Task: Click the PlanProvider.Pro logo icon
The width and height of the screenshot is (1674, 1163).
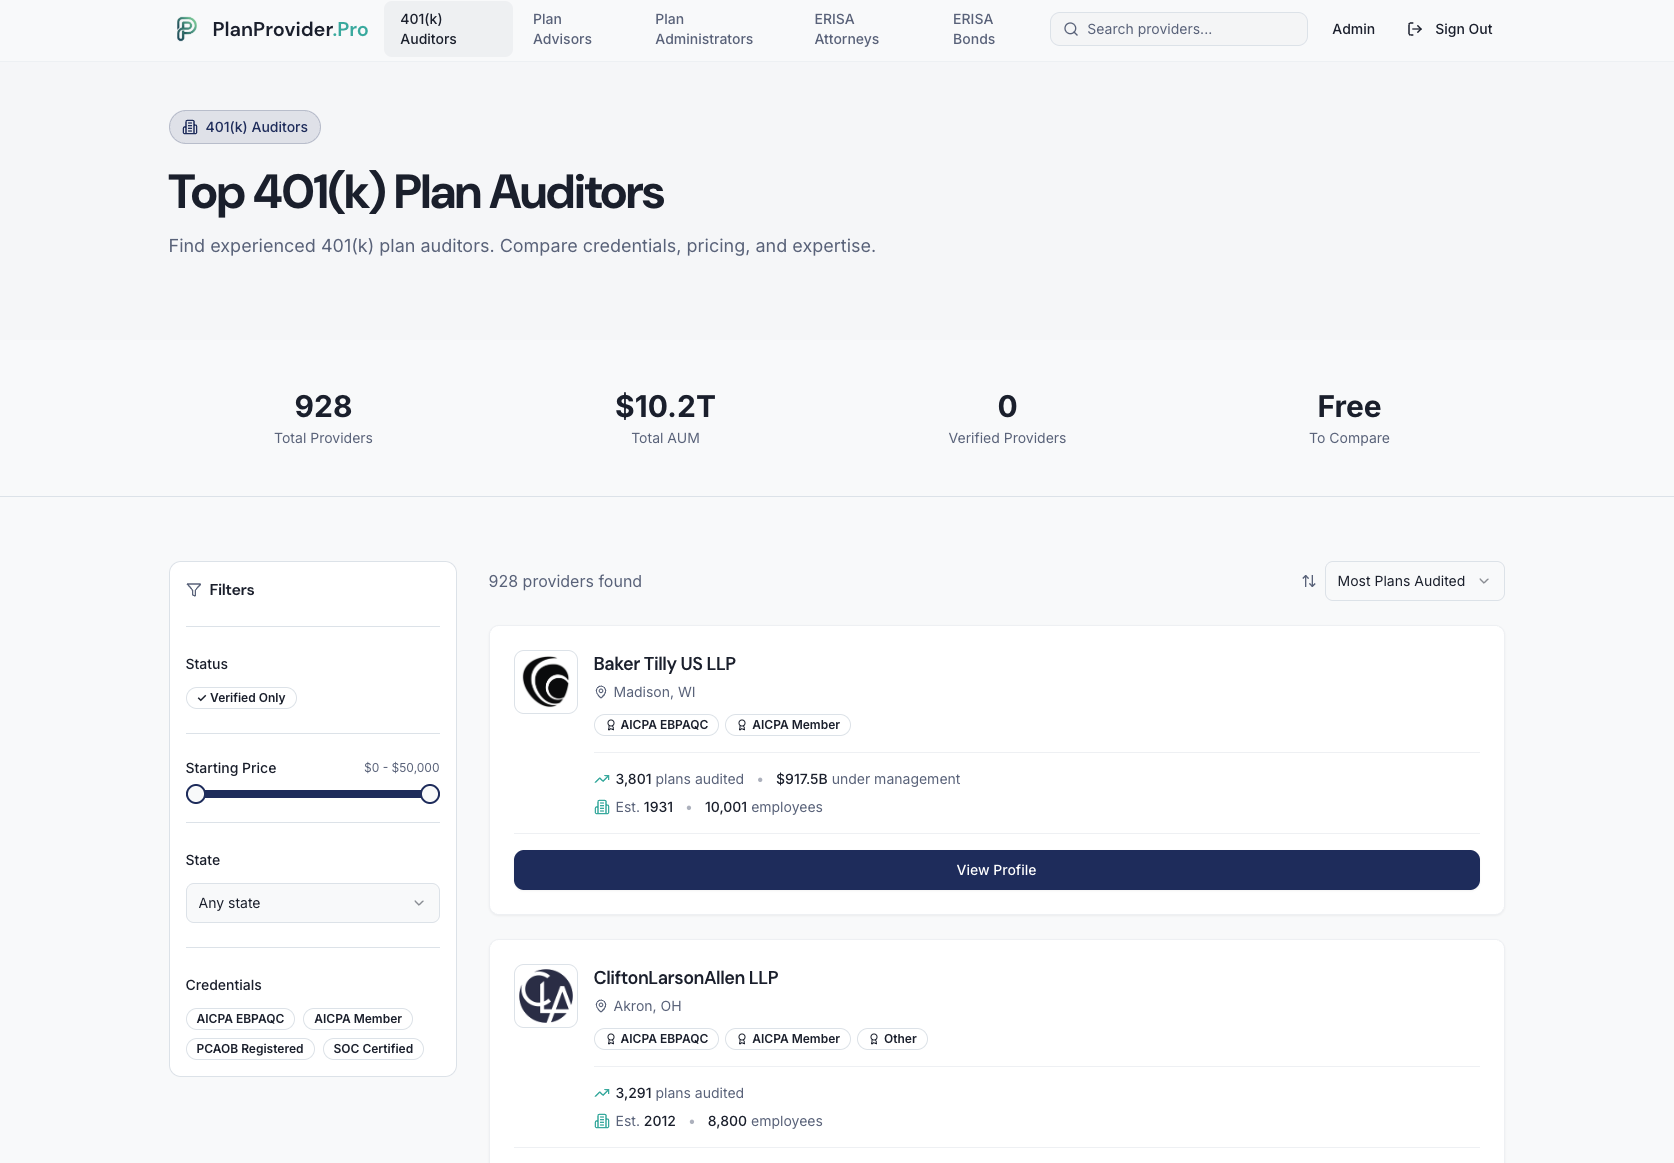Action: click(186, 29)
